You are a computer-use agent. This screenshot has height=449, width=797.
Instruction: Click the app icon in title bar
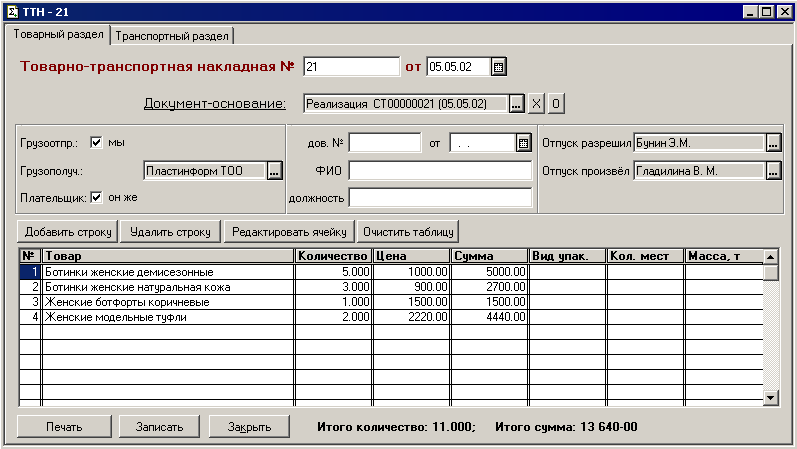coord(12,11)
